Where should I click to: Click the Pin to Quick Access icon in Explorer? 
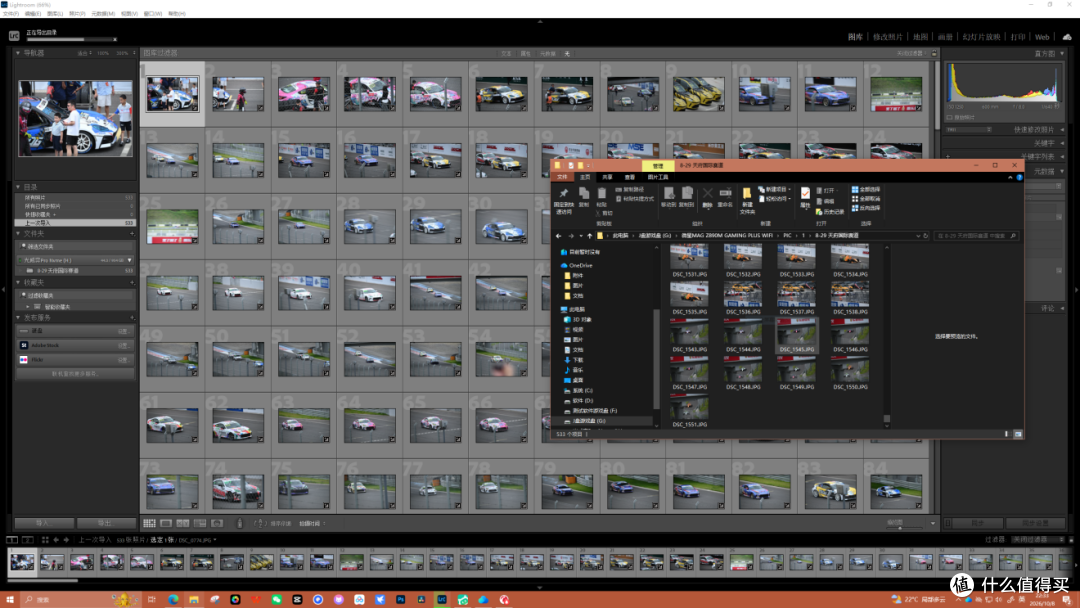coord(563,194)
